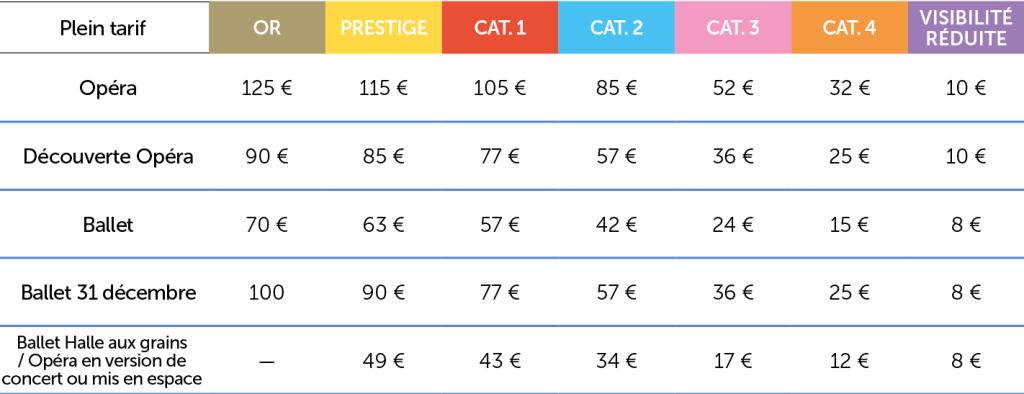The width and height of the screenshot is (1024, 394).
Task: Click the 49 € Prestige price
Action: [x=383, y=361]
